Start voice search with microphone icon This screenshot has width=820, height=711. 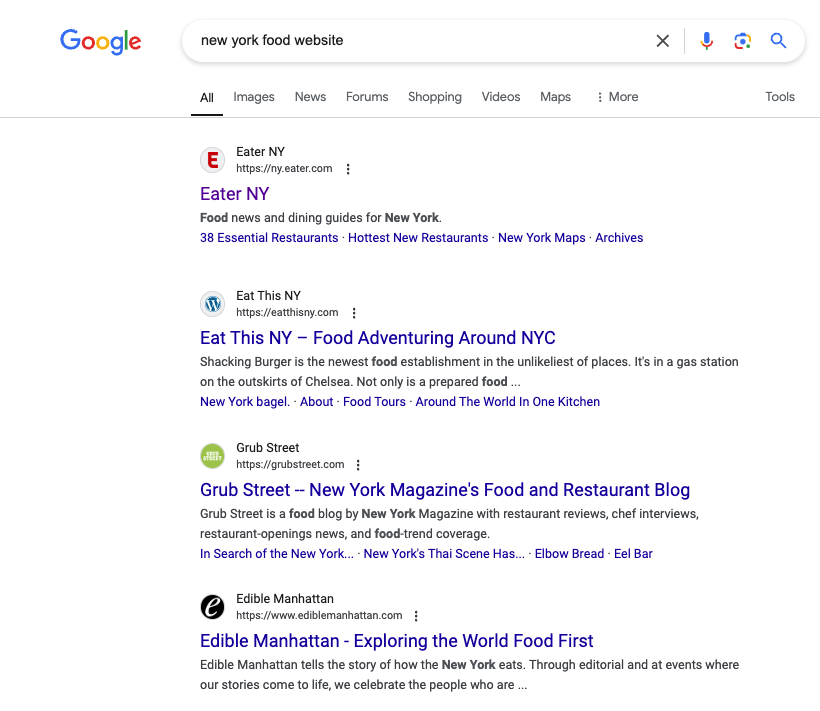point(707,41)
